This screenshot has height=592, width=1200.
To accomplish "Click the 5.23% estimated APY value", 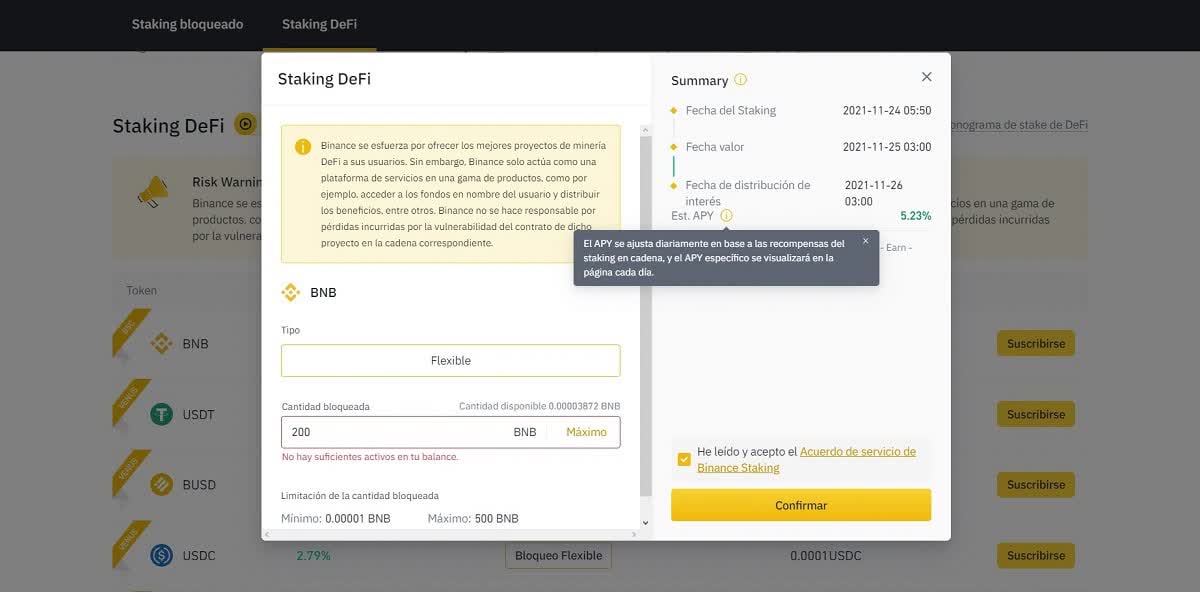I will tap(915, 215).
